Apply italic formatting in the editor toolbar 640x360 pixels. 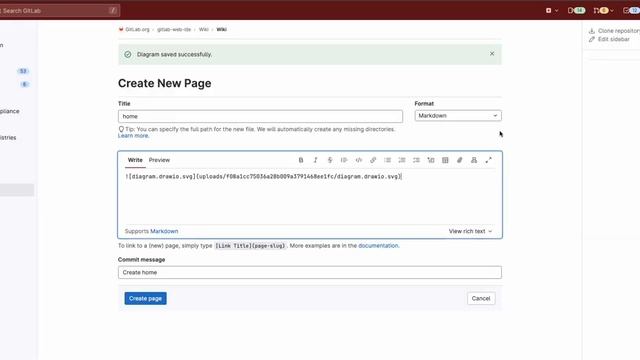[x=315, y=160]
